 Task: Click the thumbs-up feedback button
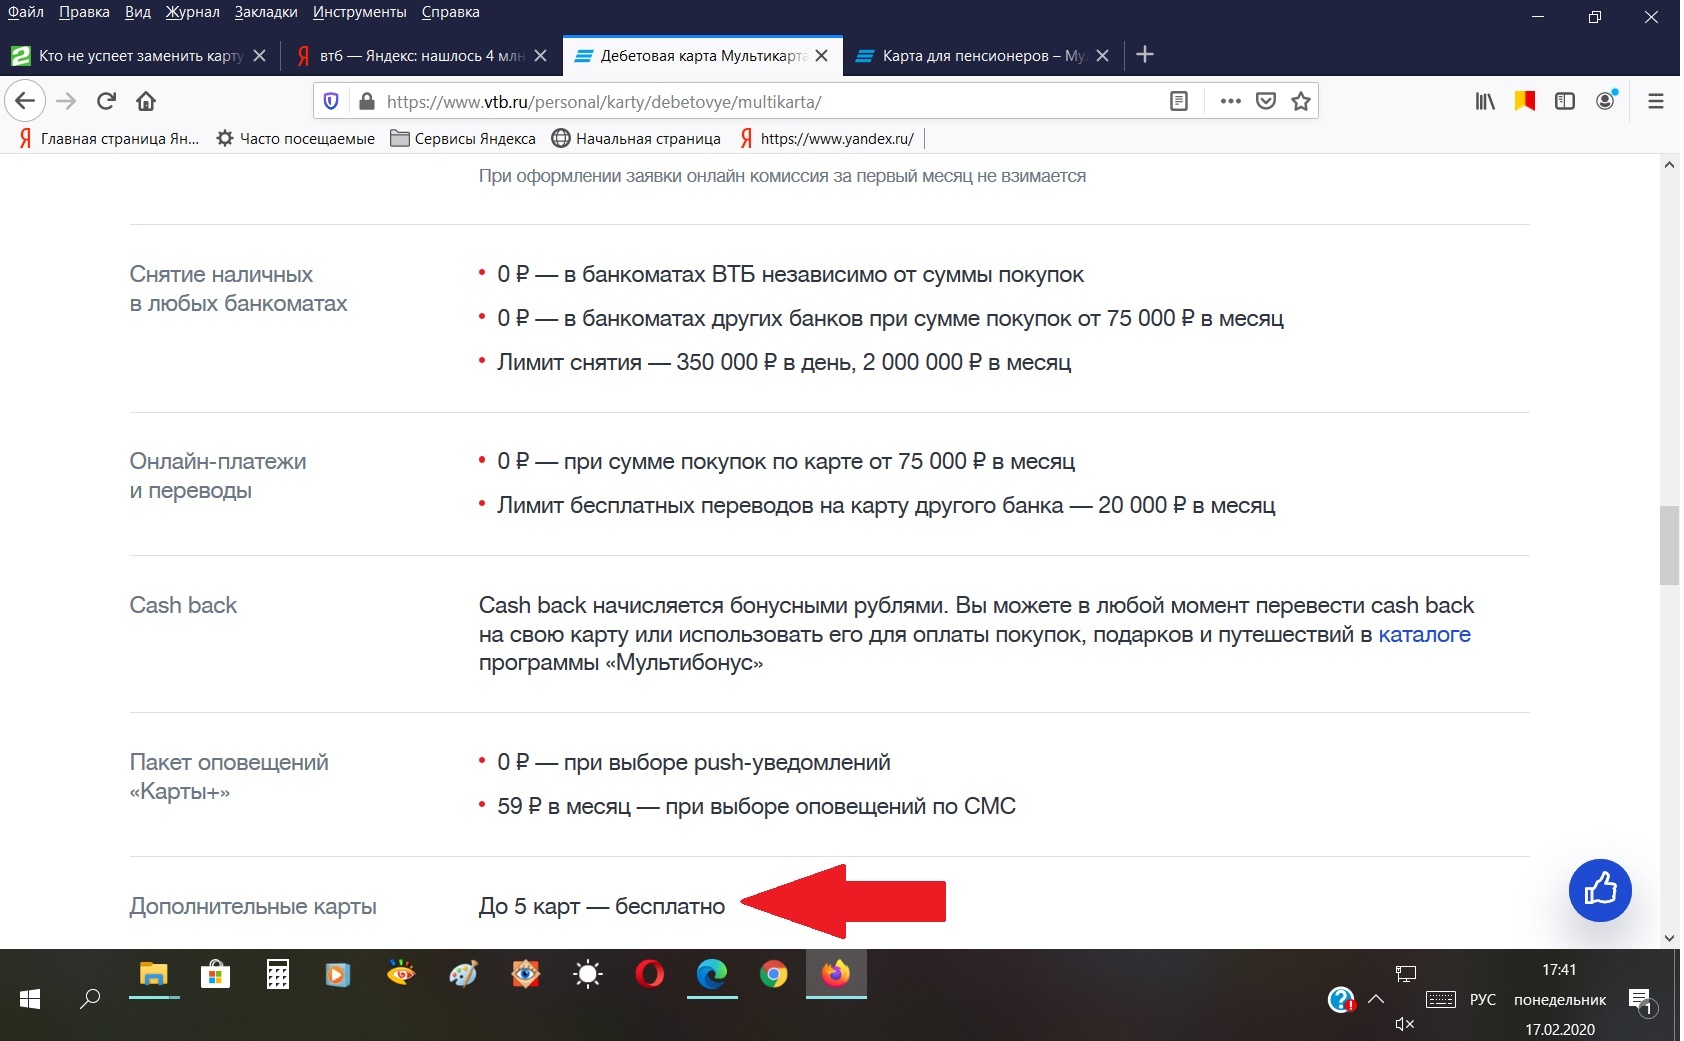pos(1600,890)
